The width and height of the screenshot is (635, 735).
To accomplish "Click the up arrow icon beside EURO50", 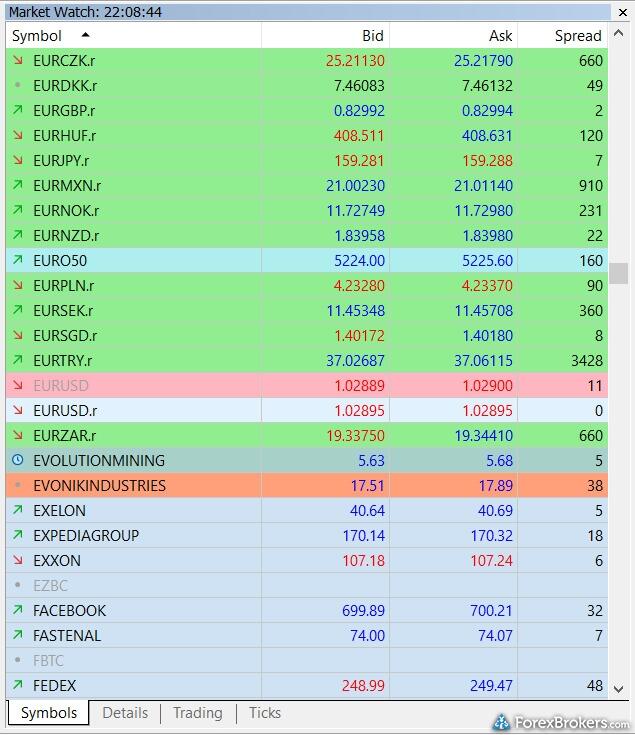I will (x=18, y=261).
